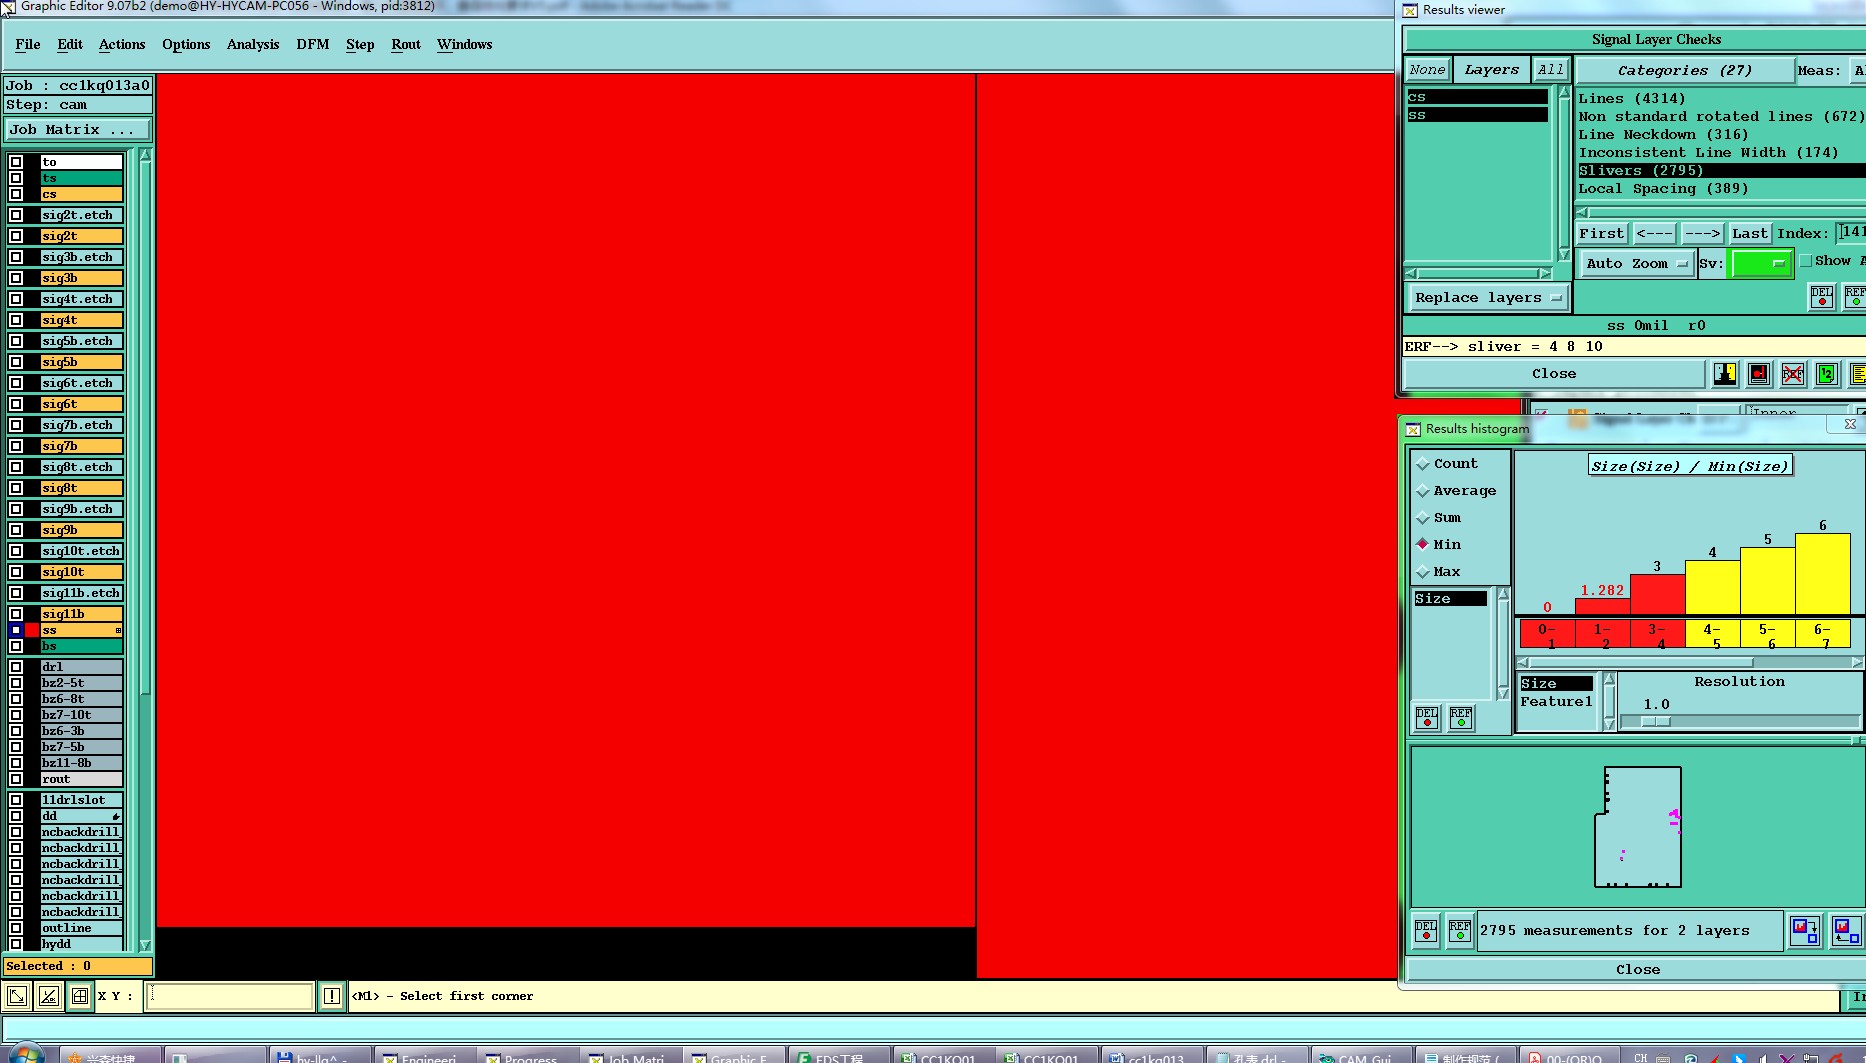Toggle visibility of layer 'drl'

click(x=16, y=667)
